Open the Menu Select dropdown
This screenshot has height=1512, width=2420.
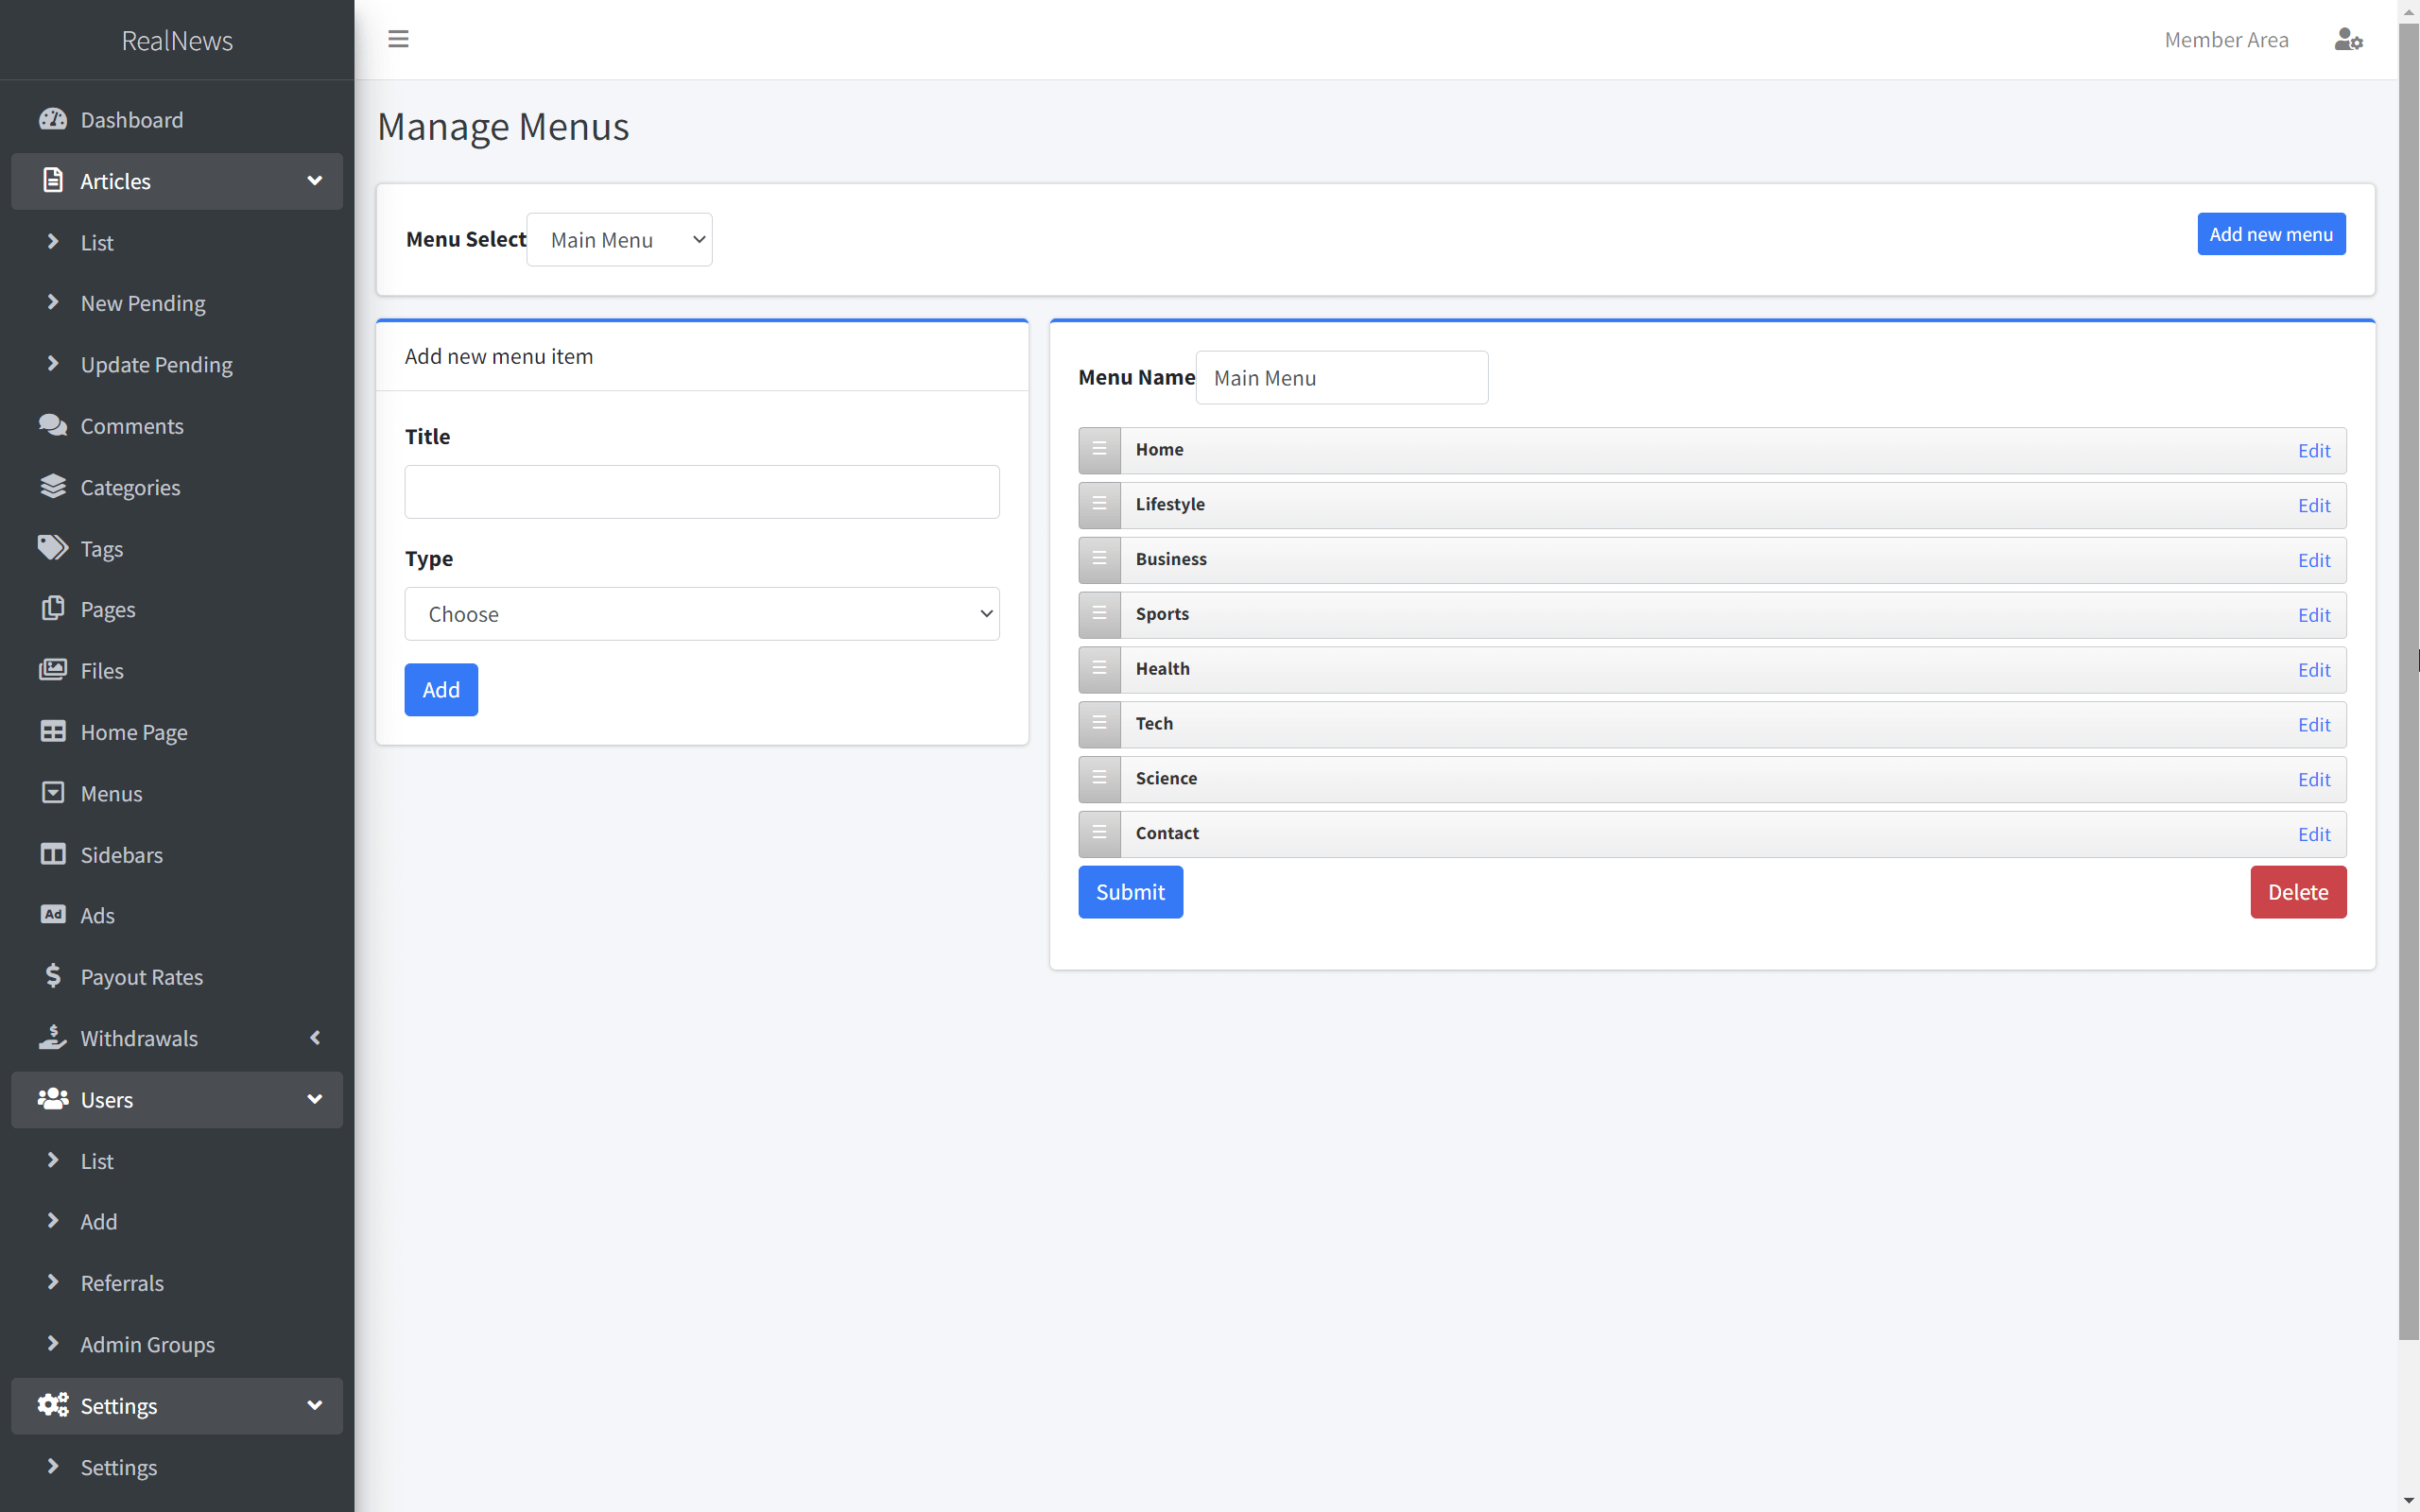pos(619,239)
